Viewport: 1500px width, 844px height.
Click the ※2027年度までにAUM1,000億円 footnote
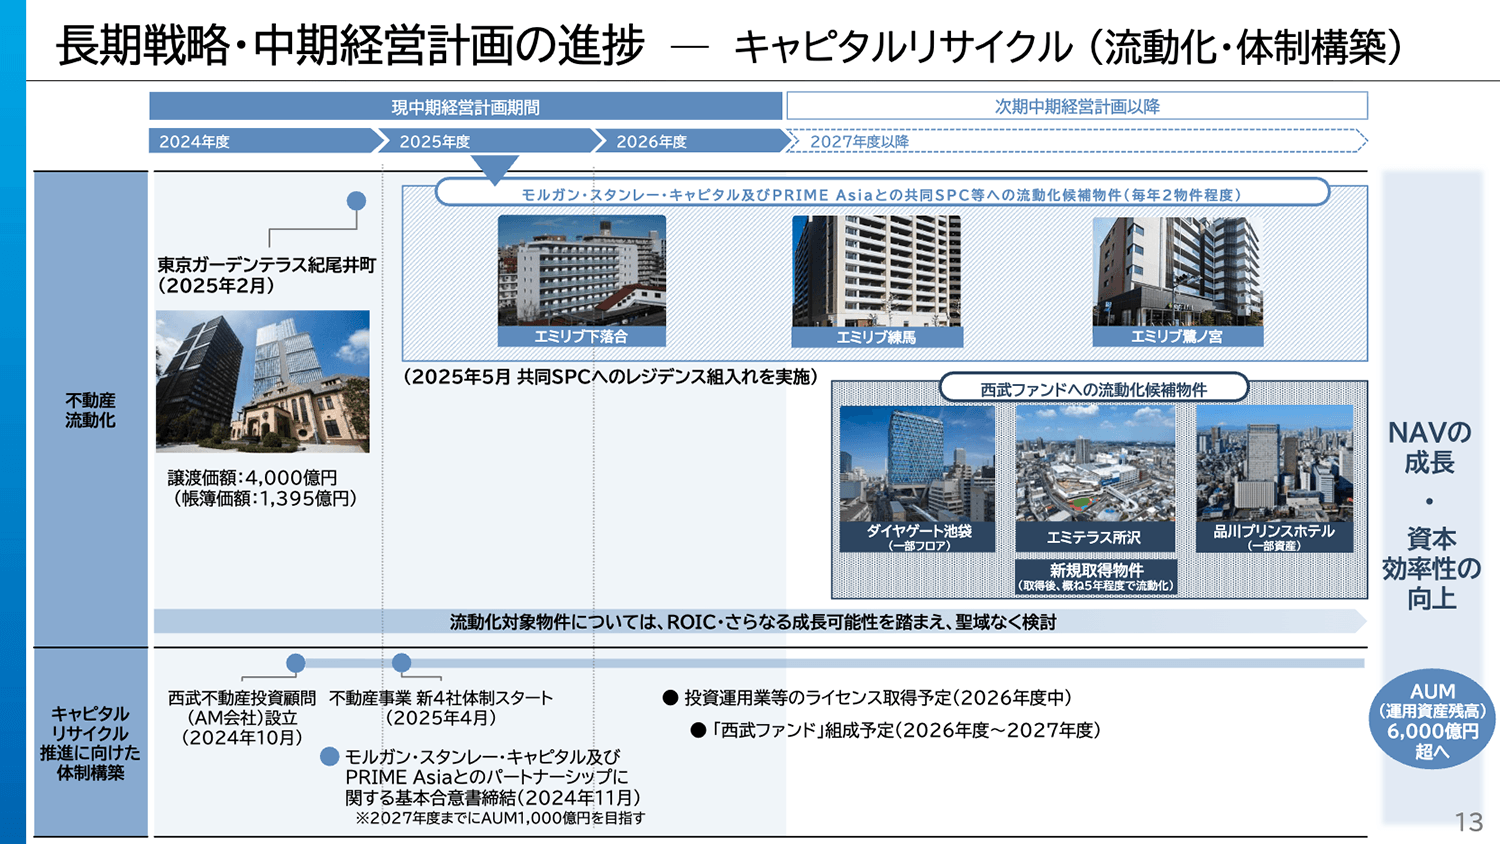[x=500, y=818]
